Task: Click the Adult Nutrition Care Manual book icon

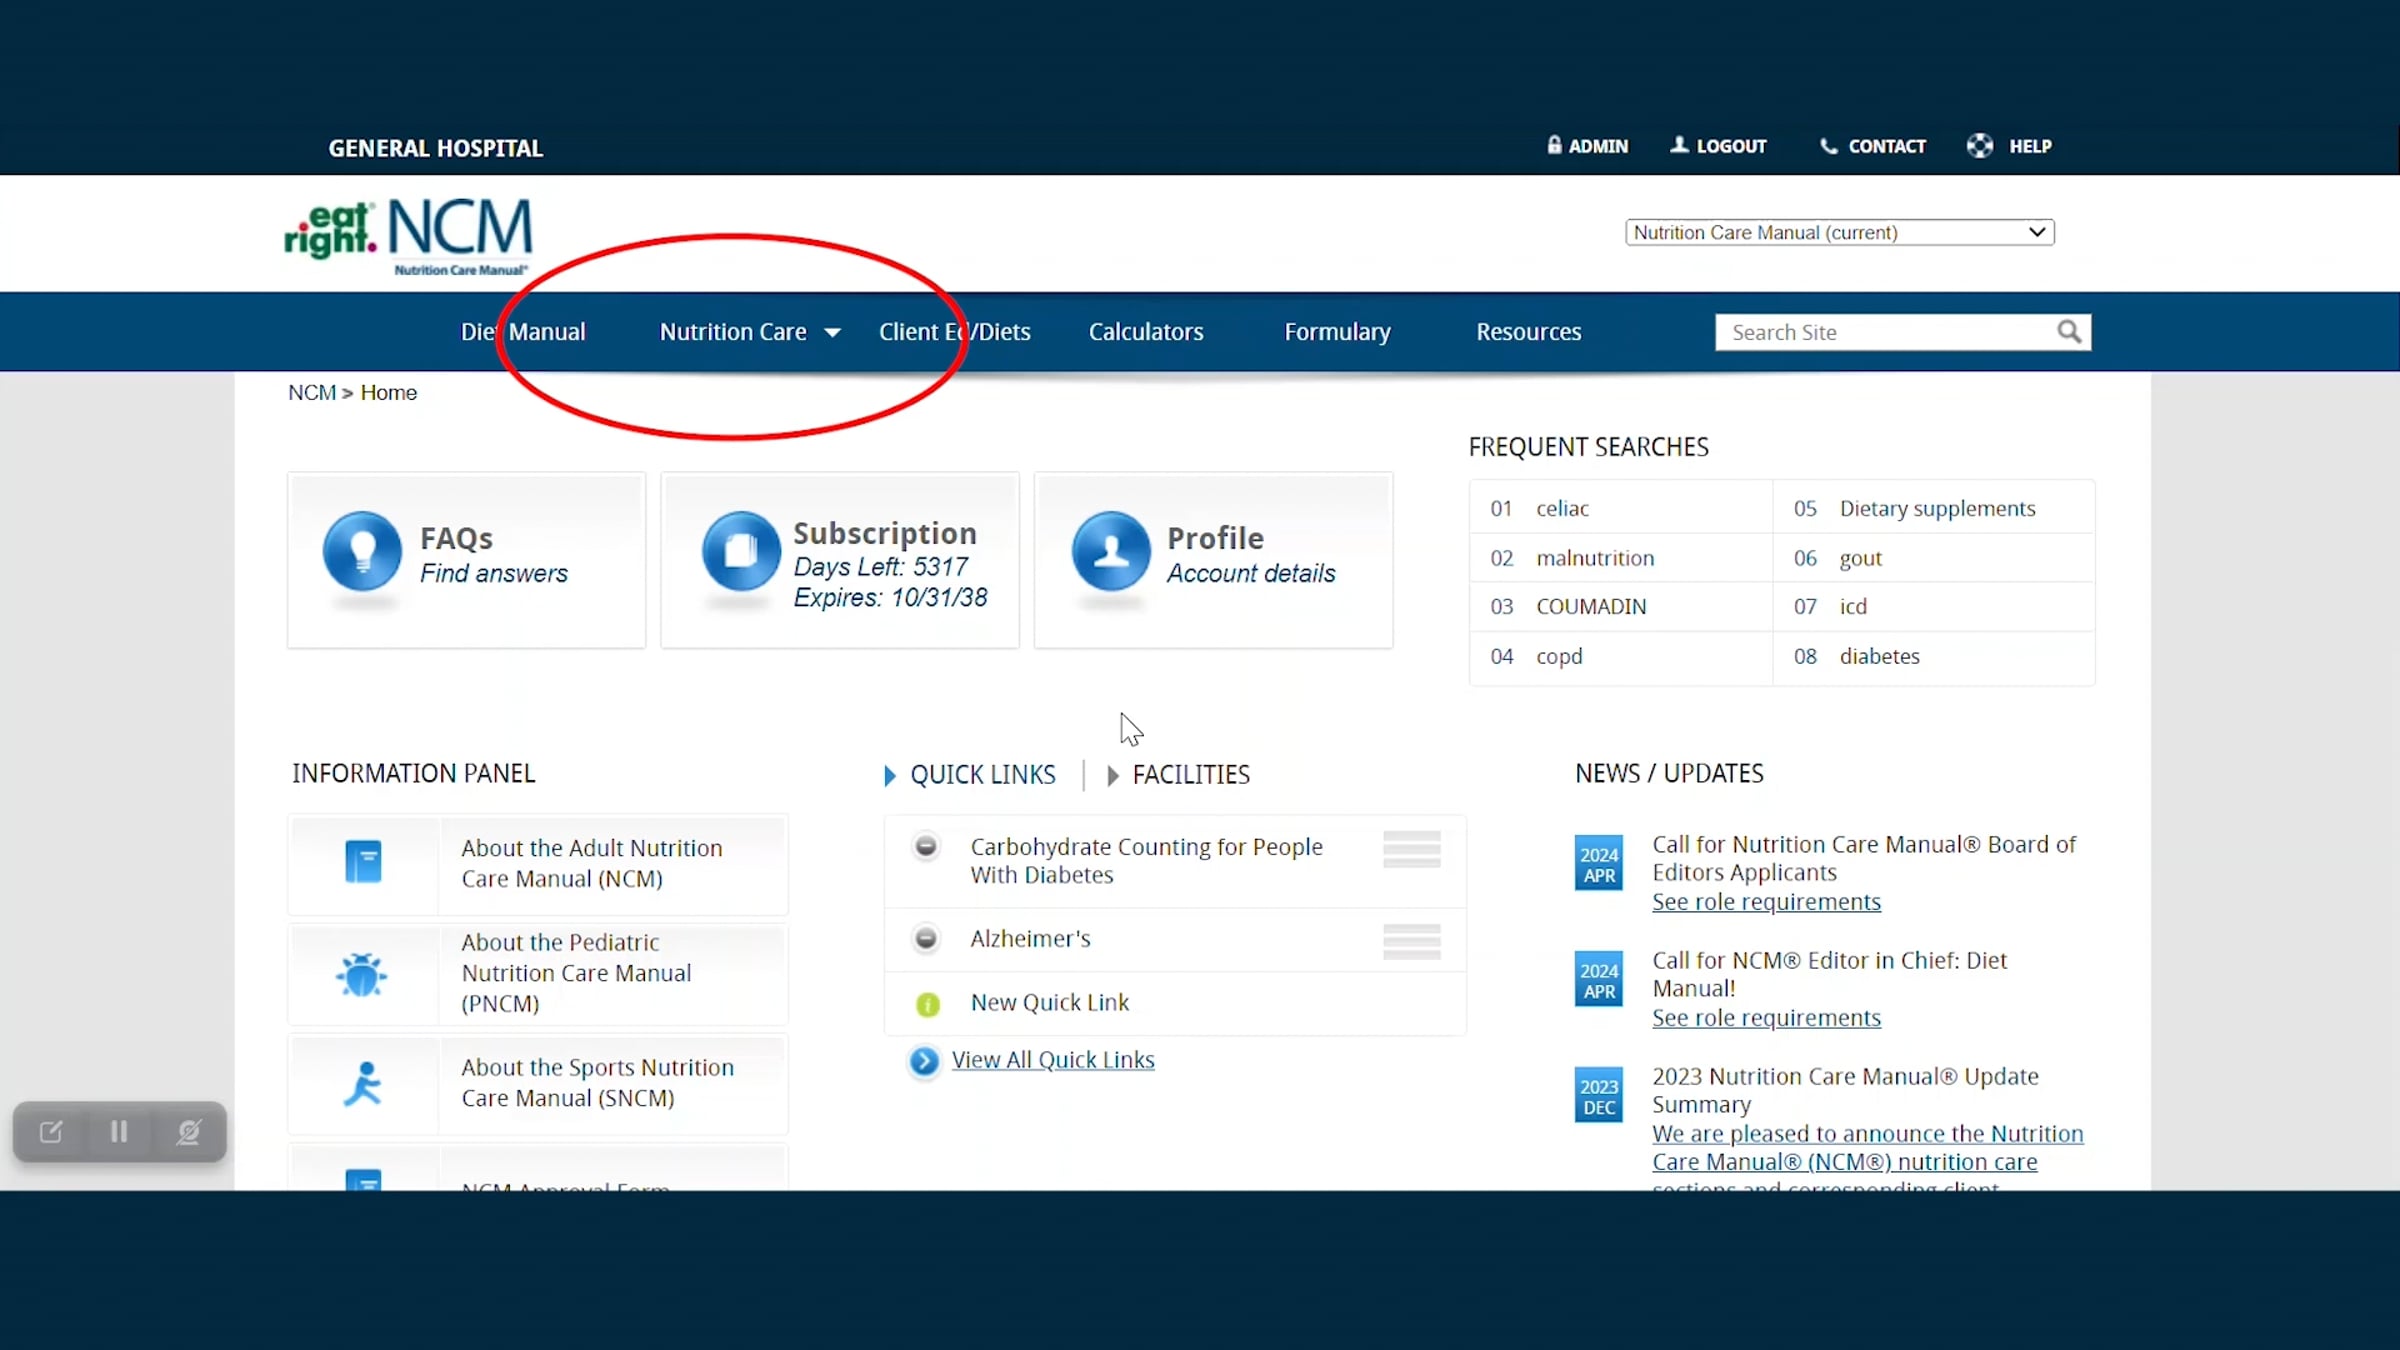Action: (x=363, y=862)
